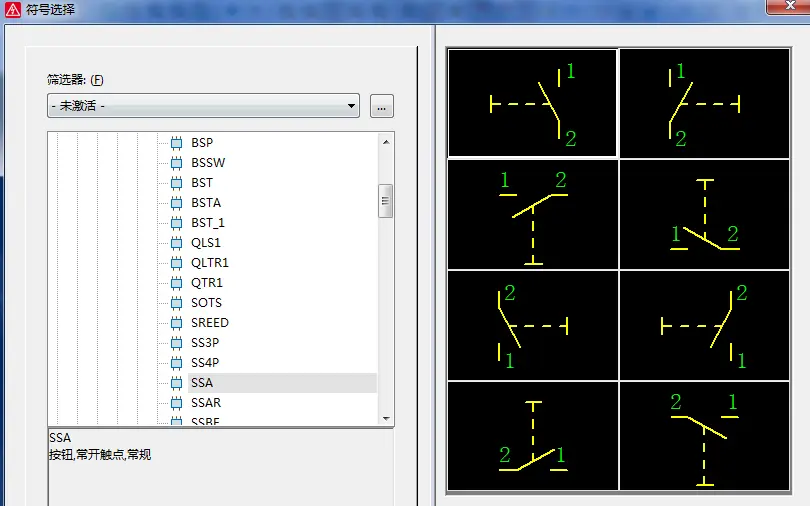Click the symbol icon beside QLTR1
The width and height of the screenshot is (810, 506).
(x=177, y=263)
